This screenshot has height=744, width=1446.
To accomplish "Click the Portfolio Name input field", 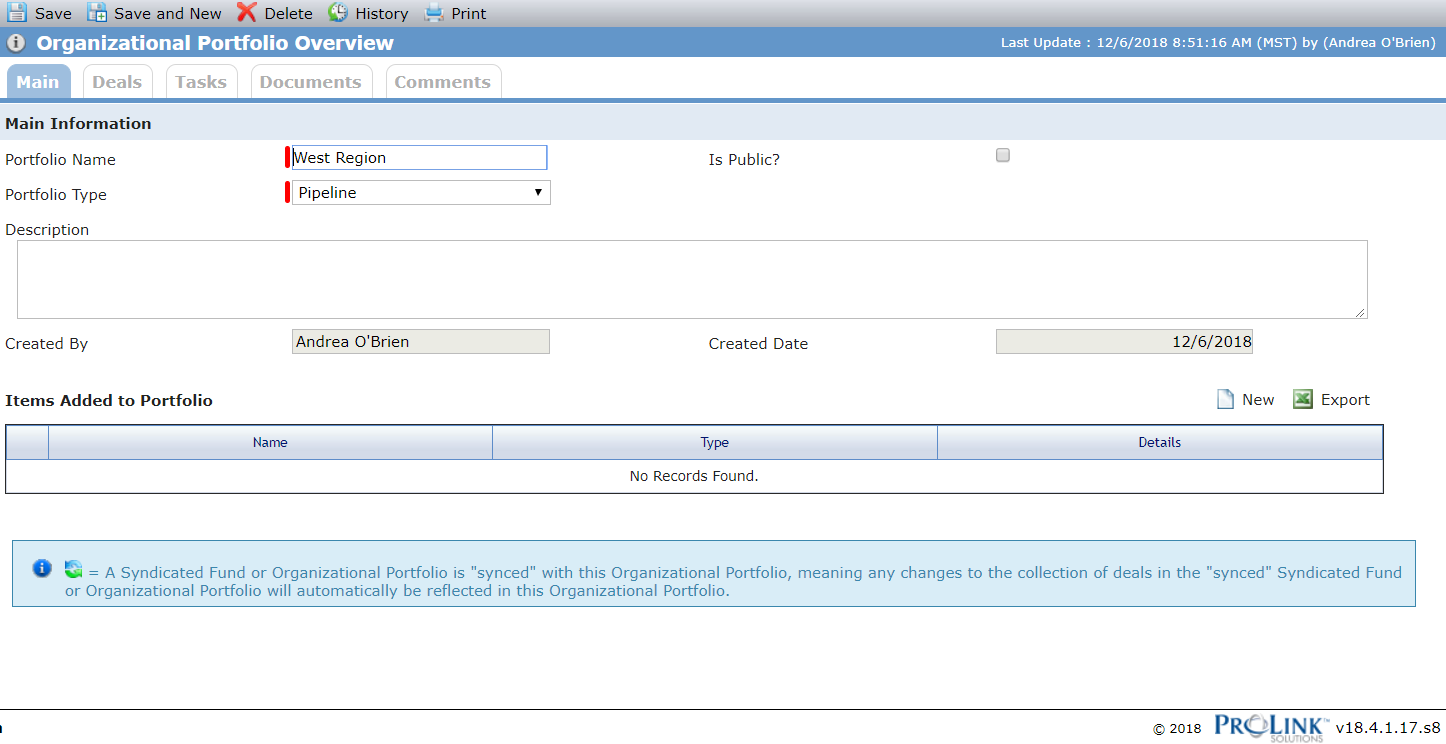I will [419, 158].
